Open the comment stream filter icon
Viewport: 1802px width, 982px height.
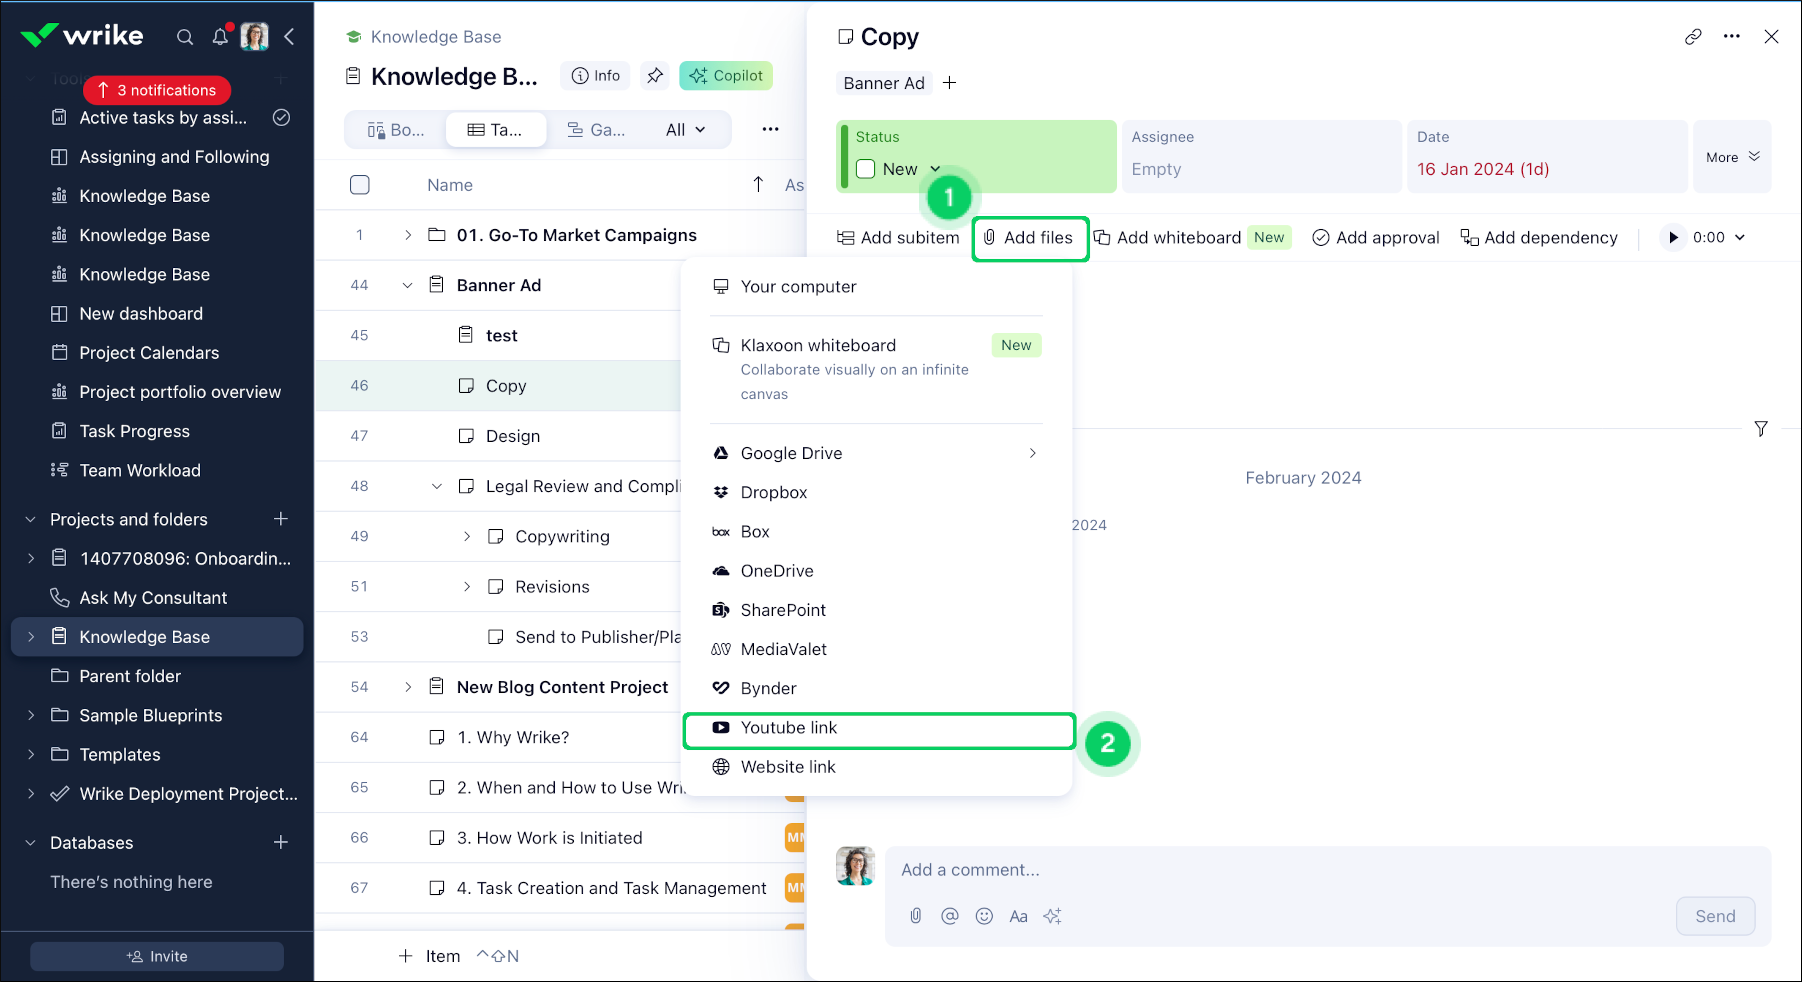click(x=1761, y=429)
